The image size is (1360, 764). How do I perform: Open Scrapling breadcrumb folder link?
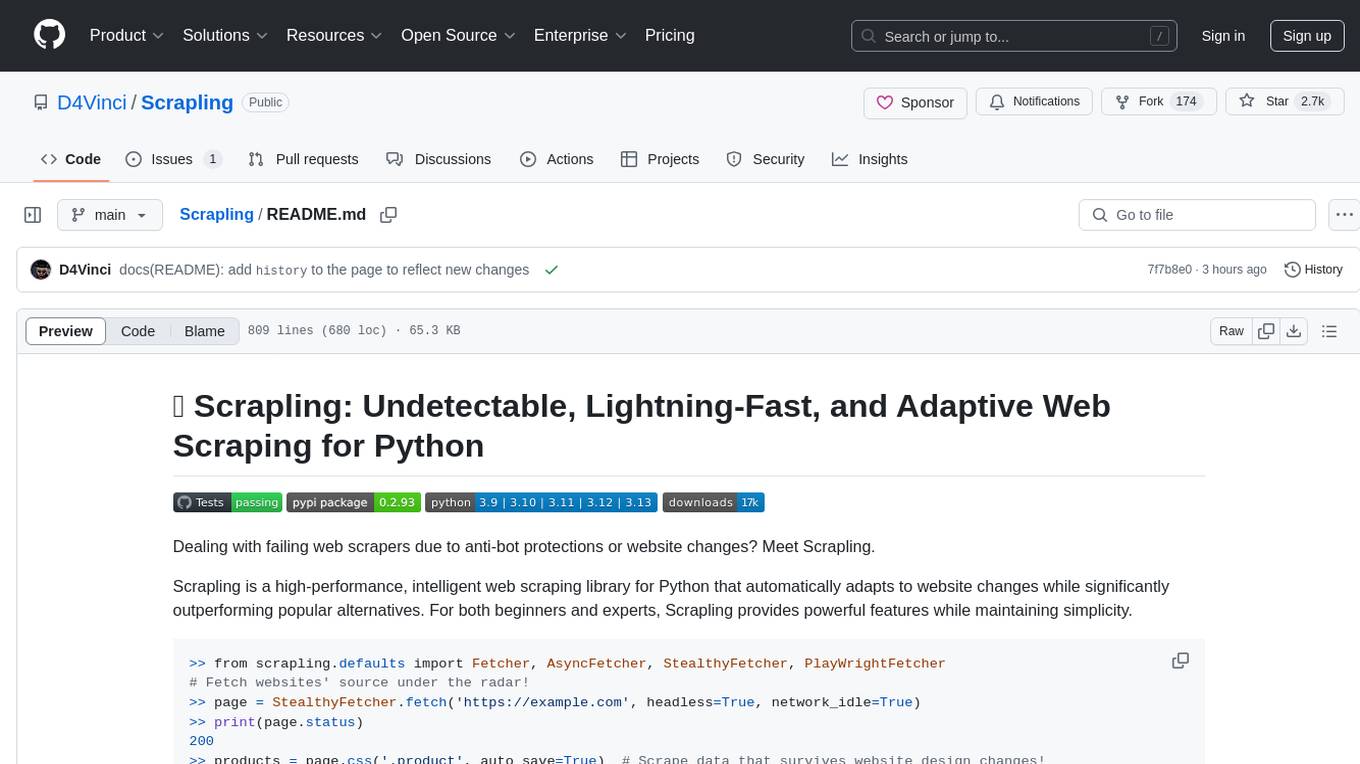pos(216,214)
